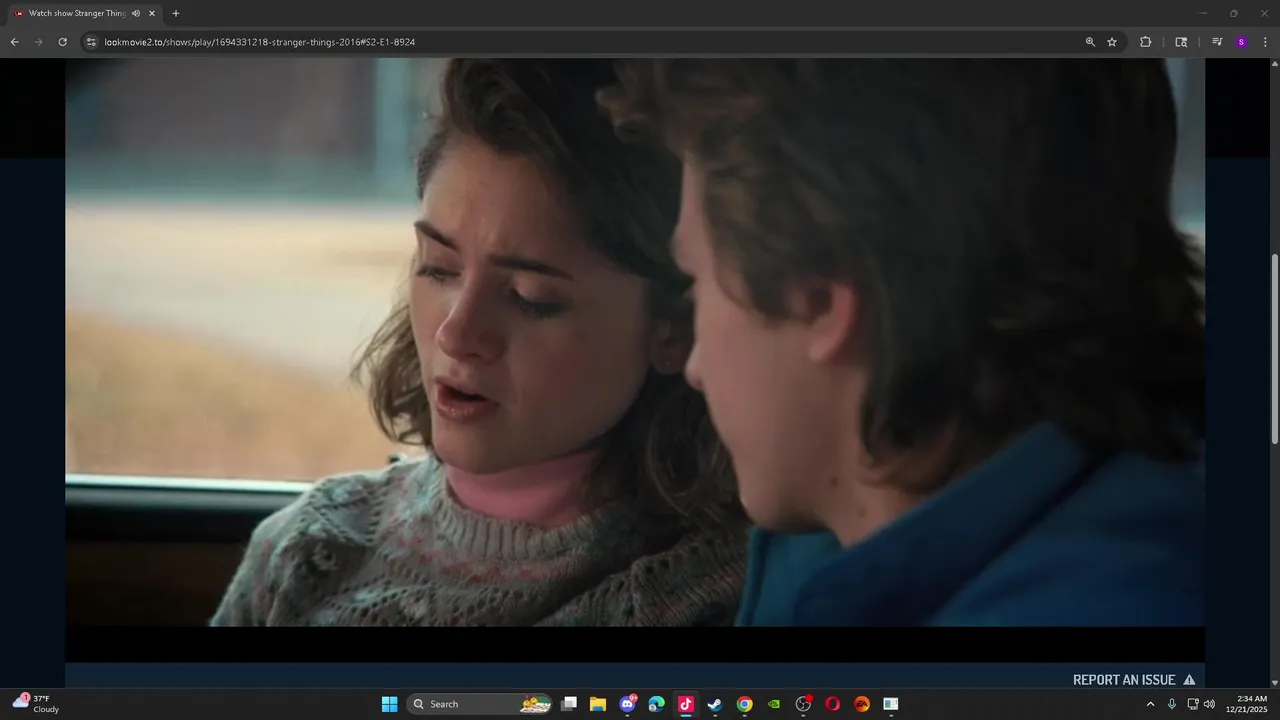This screenshot has height=720, width=1280.
Task: Open the Chrome Extensions puzzle icon
Action: click(x=1146, y=42)
